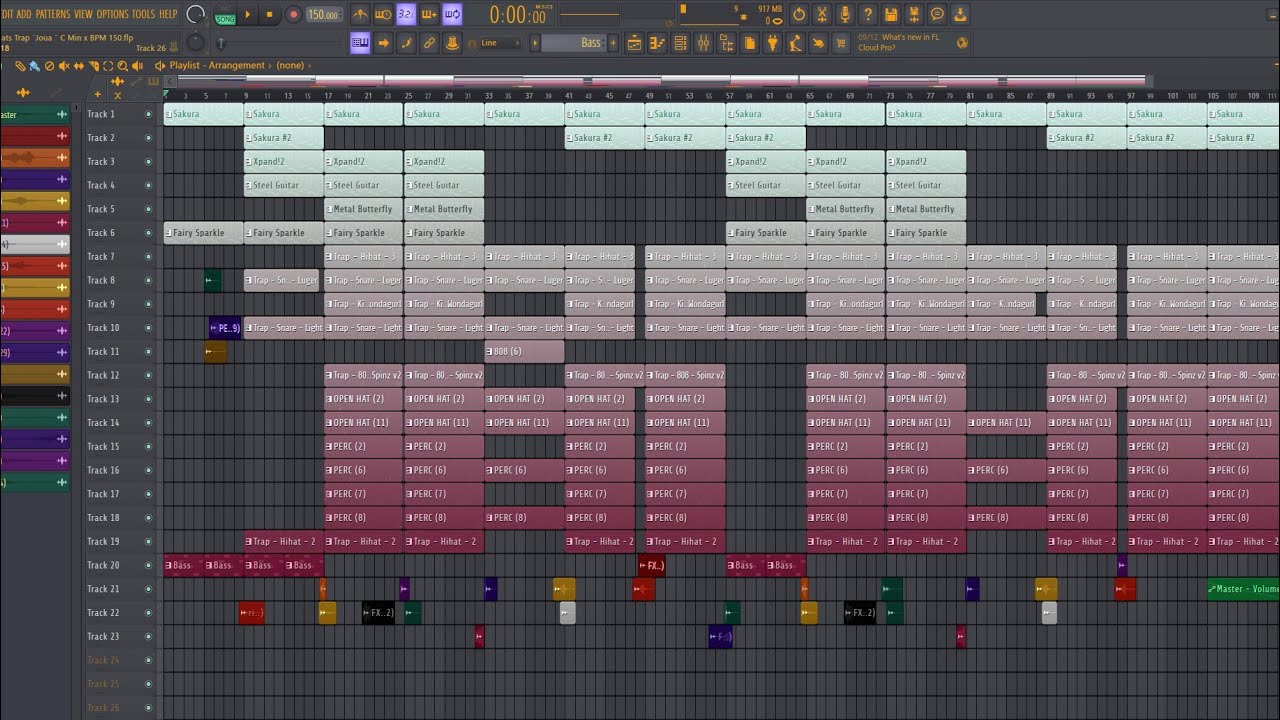Image resolution: width=1280 pixels, height=720 pixels.
Task: Open the Help question mark icon
Action: pos(868,14)
